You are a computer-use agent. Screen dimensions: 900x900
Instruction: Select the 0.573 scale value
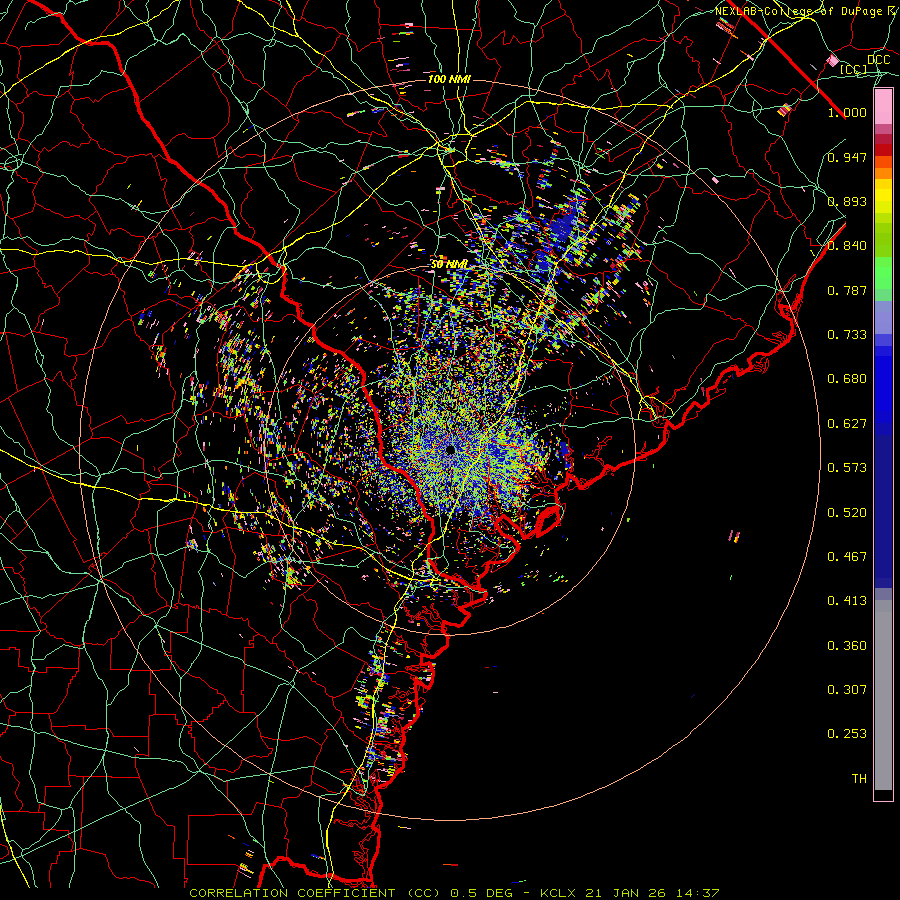coord(847,468)
